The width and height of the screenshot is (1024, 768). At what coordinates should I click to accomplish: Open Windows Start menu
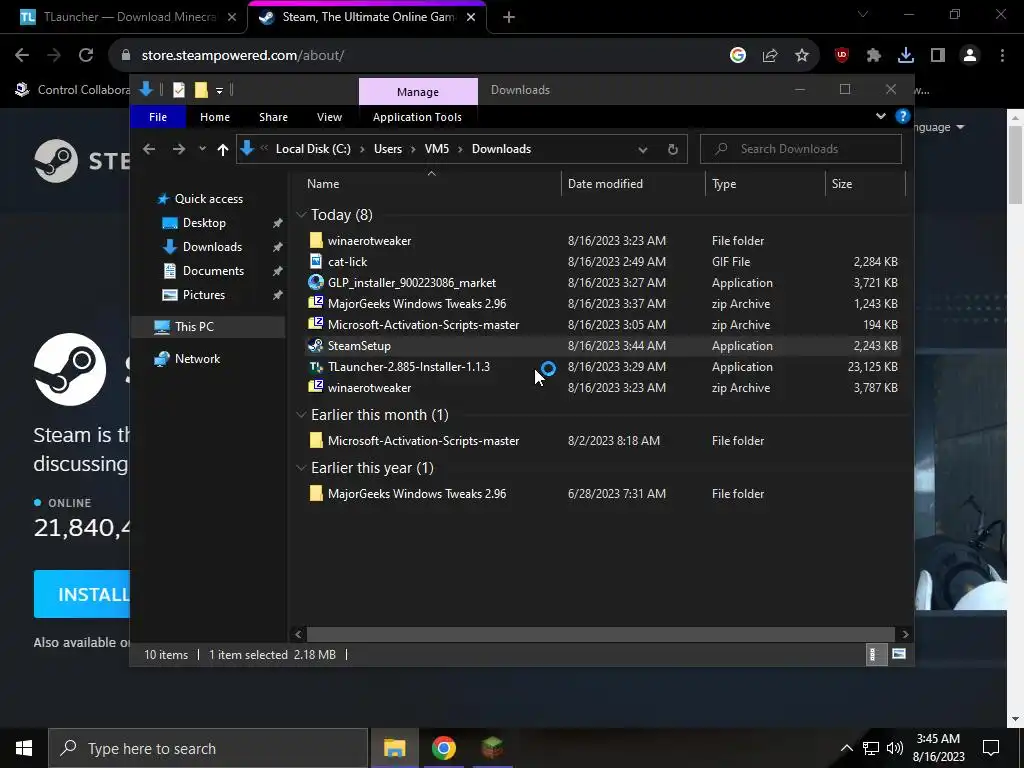click(24, 748)
